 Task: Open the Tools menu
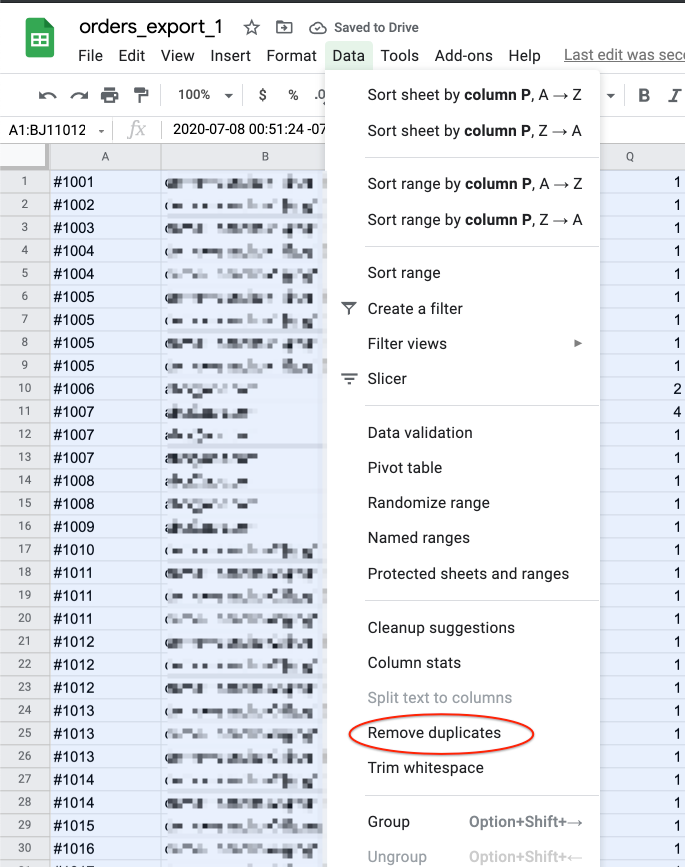[x=400, y=56]
